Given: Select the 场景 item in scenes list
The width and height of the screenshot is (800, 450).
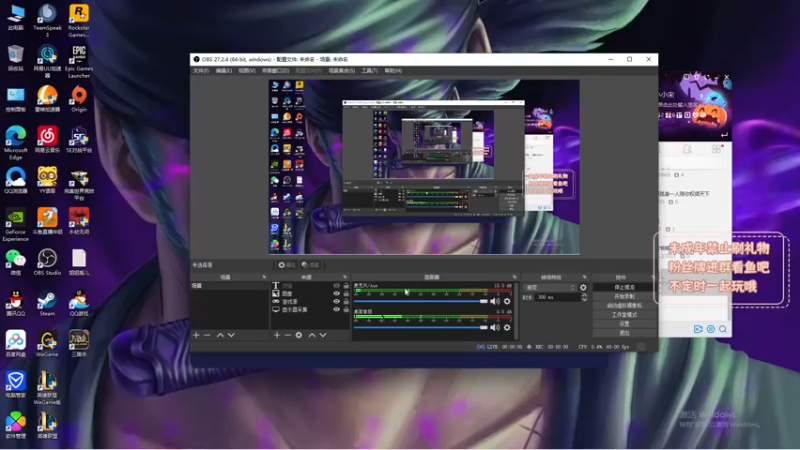Looking at the screenshot, I should [x=229, y=286].
